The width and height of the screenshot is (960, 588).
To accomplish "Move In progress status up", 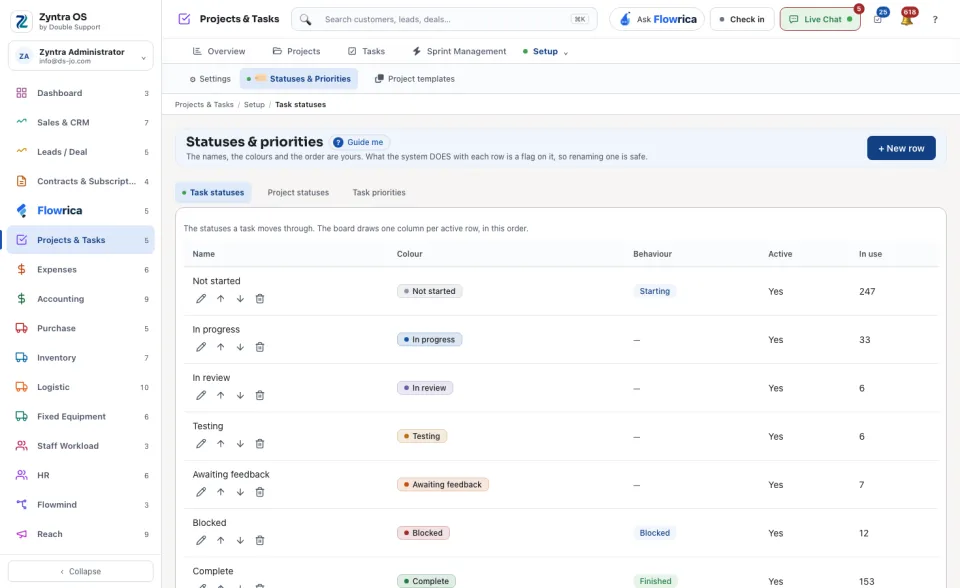I will (x=220, y=347).
